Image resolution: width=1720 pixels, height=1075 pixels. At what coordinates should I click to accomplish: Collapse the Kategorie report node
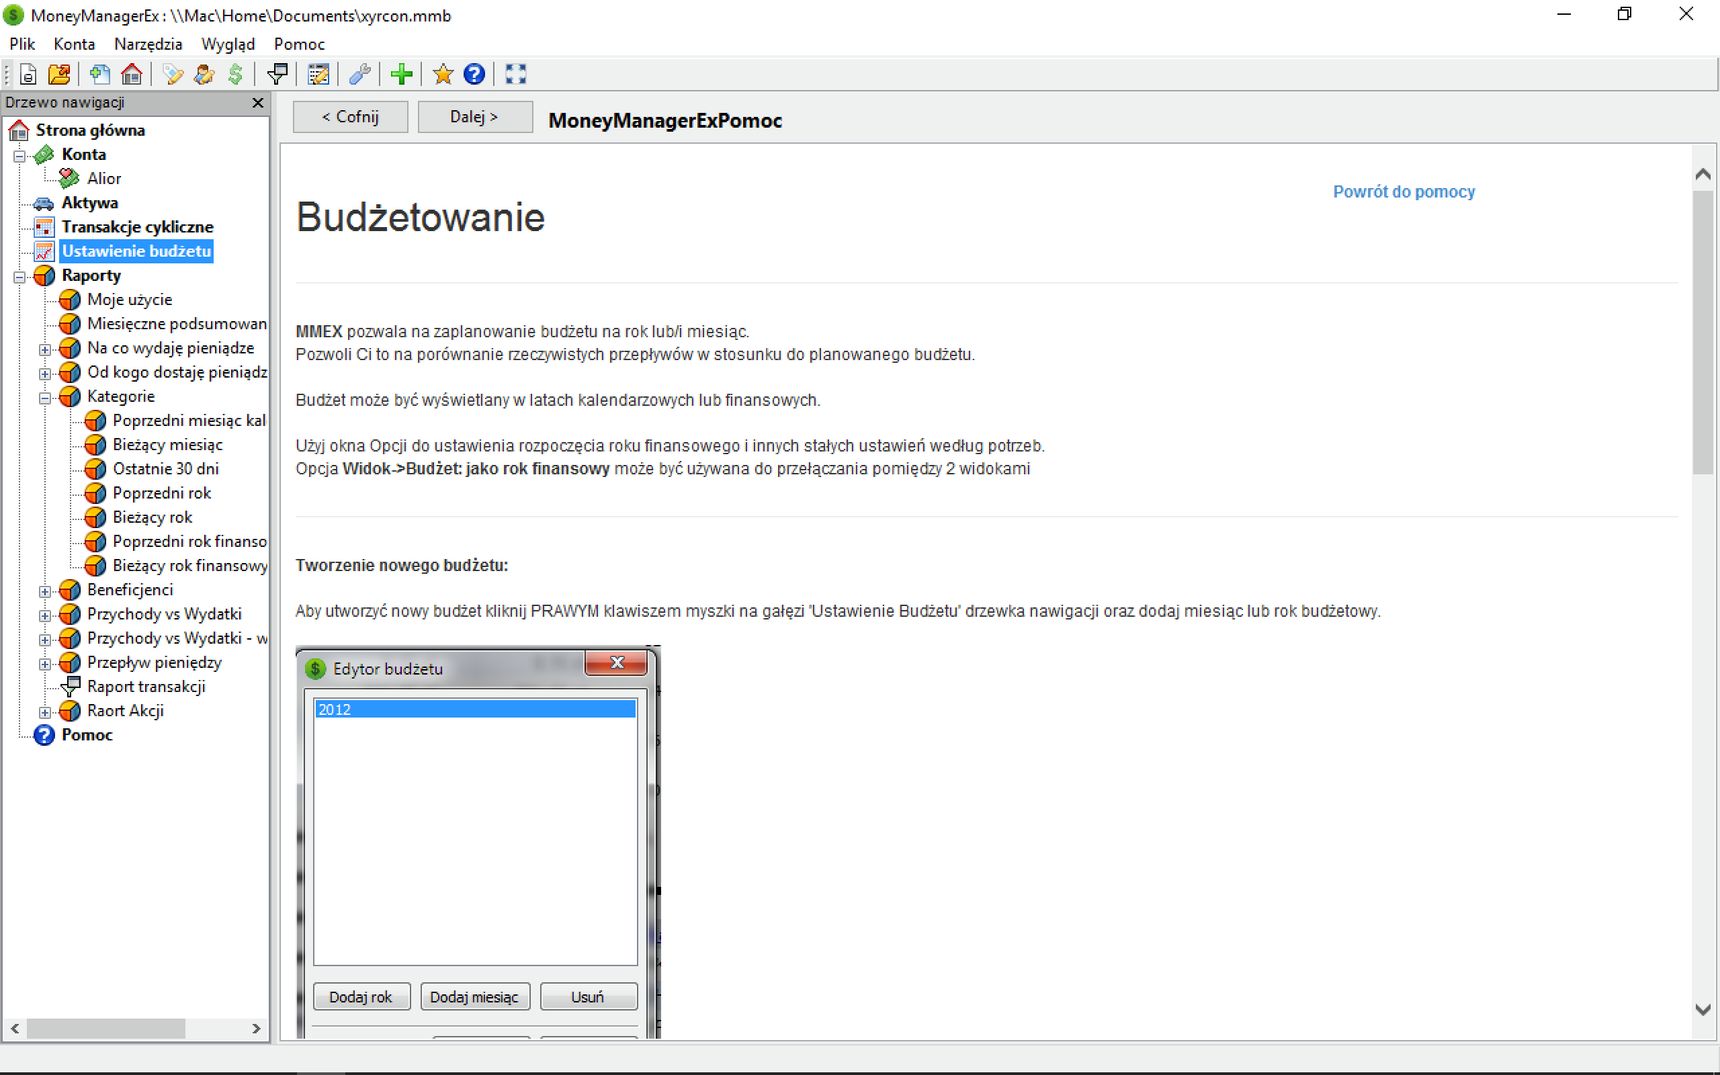(45, 397)
